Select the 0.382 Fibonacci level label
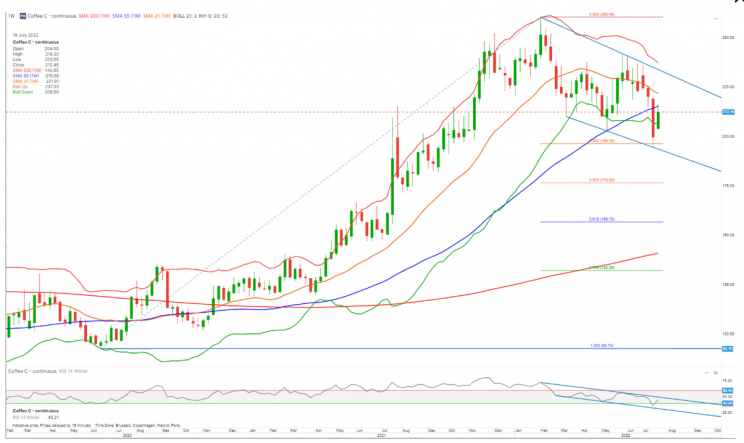The height and width of the screenshot is (443, 744). pos(602,141)
